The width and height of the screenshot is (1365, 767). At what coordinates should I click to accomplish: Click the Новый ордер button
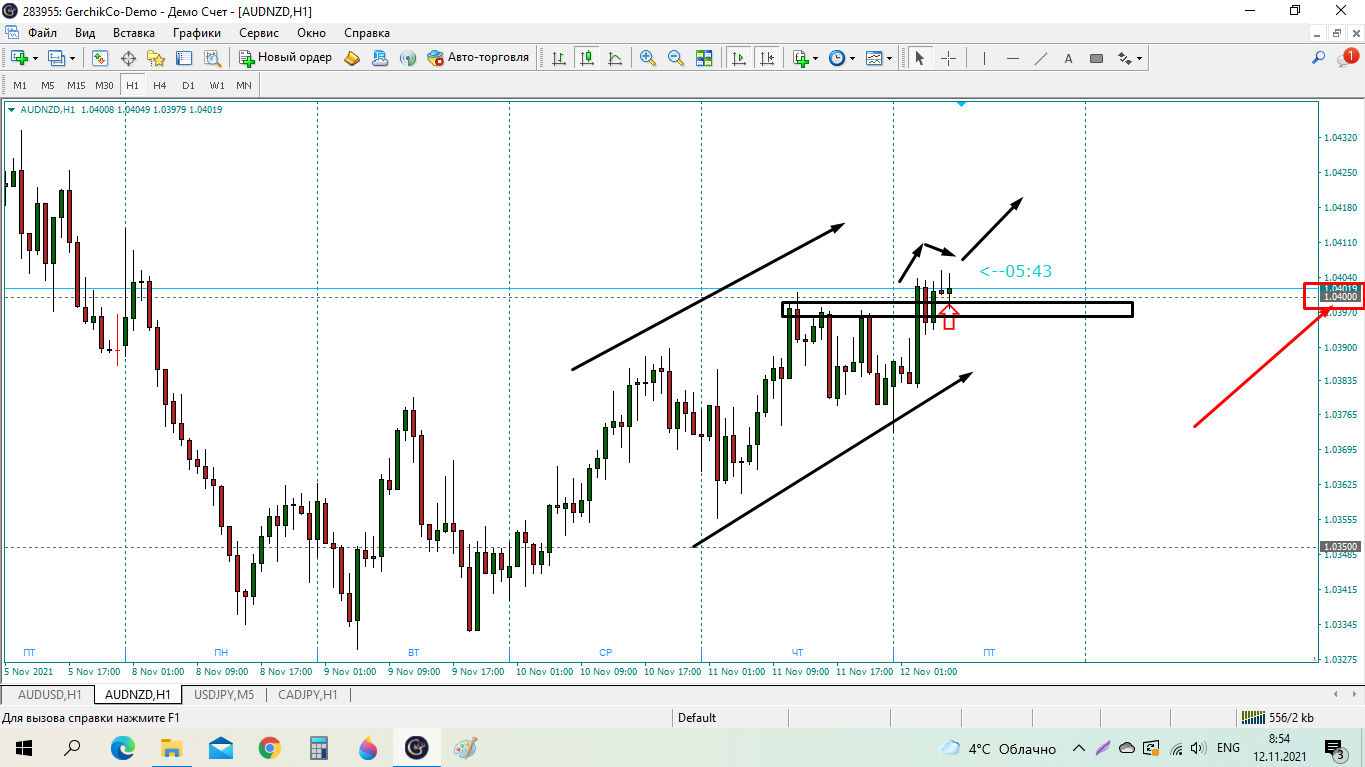click(286, 58)
